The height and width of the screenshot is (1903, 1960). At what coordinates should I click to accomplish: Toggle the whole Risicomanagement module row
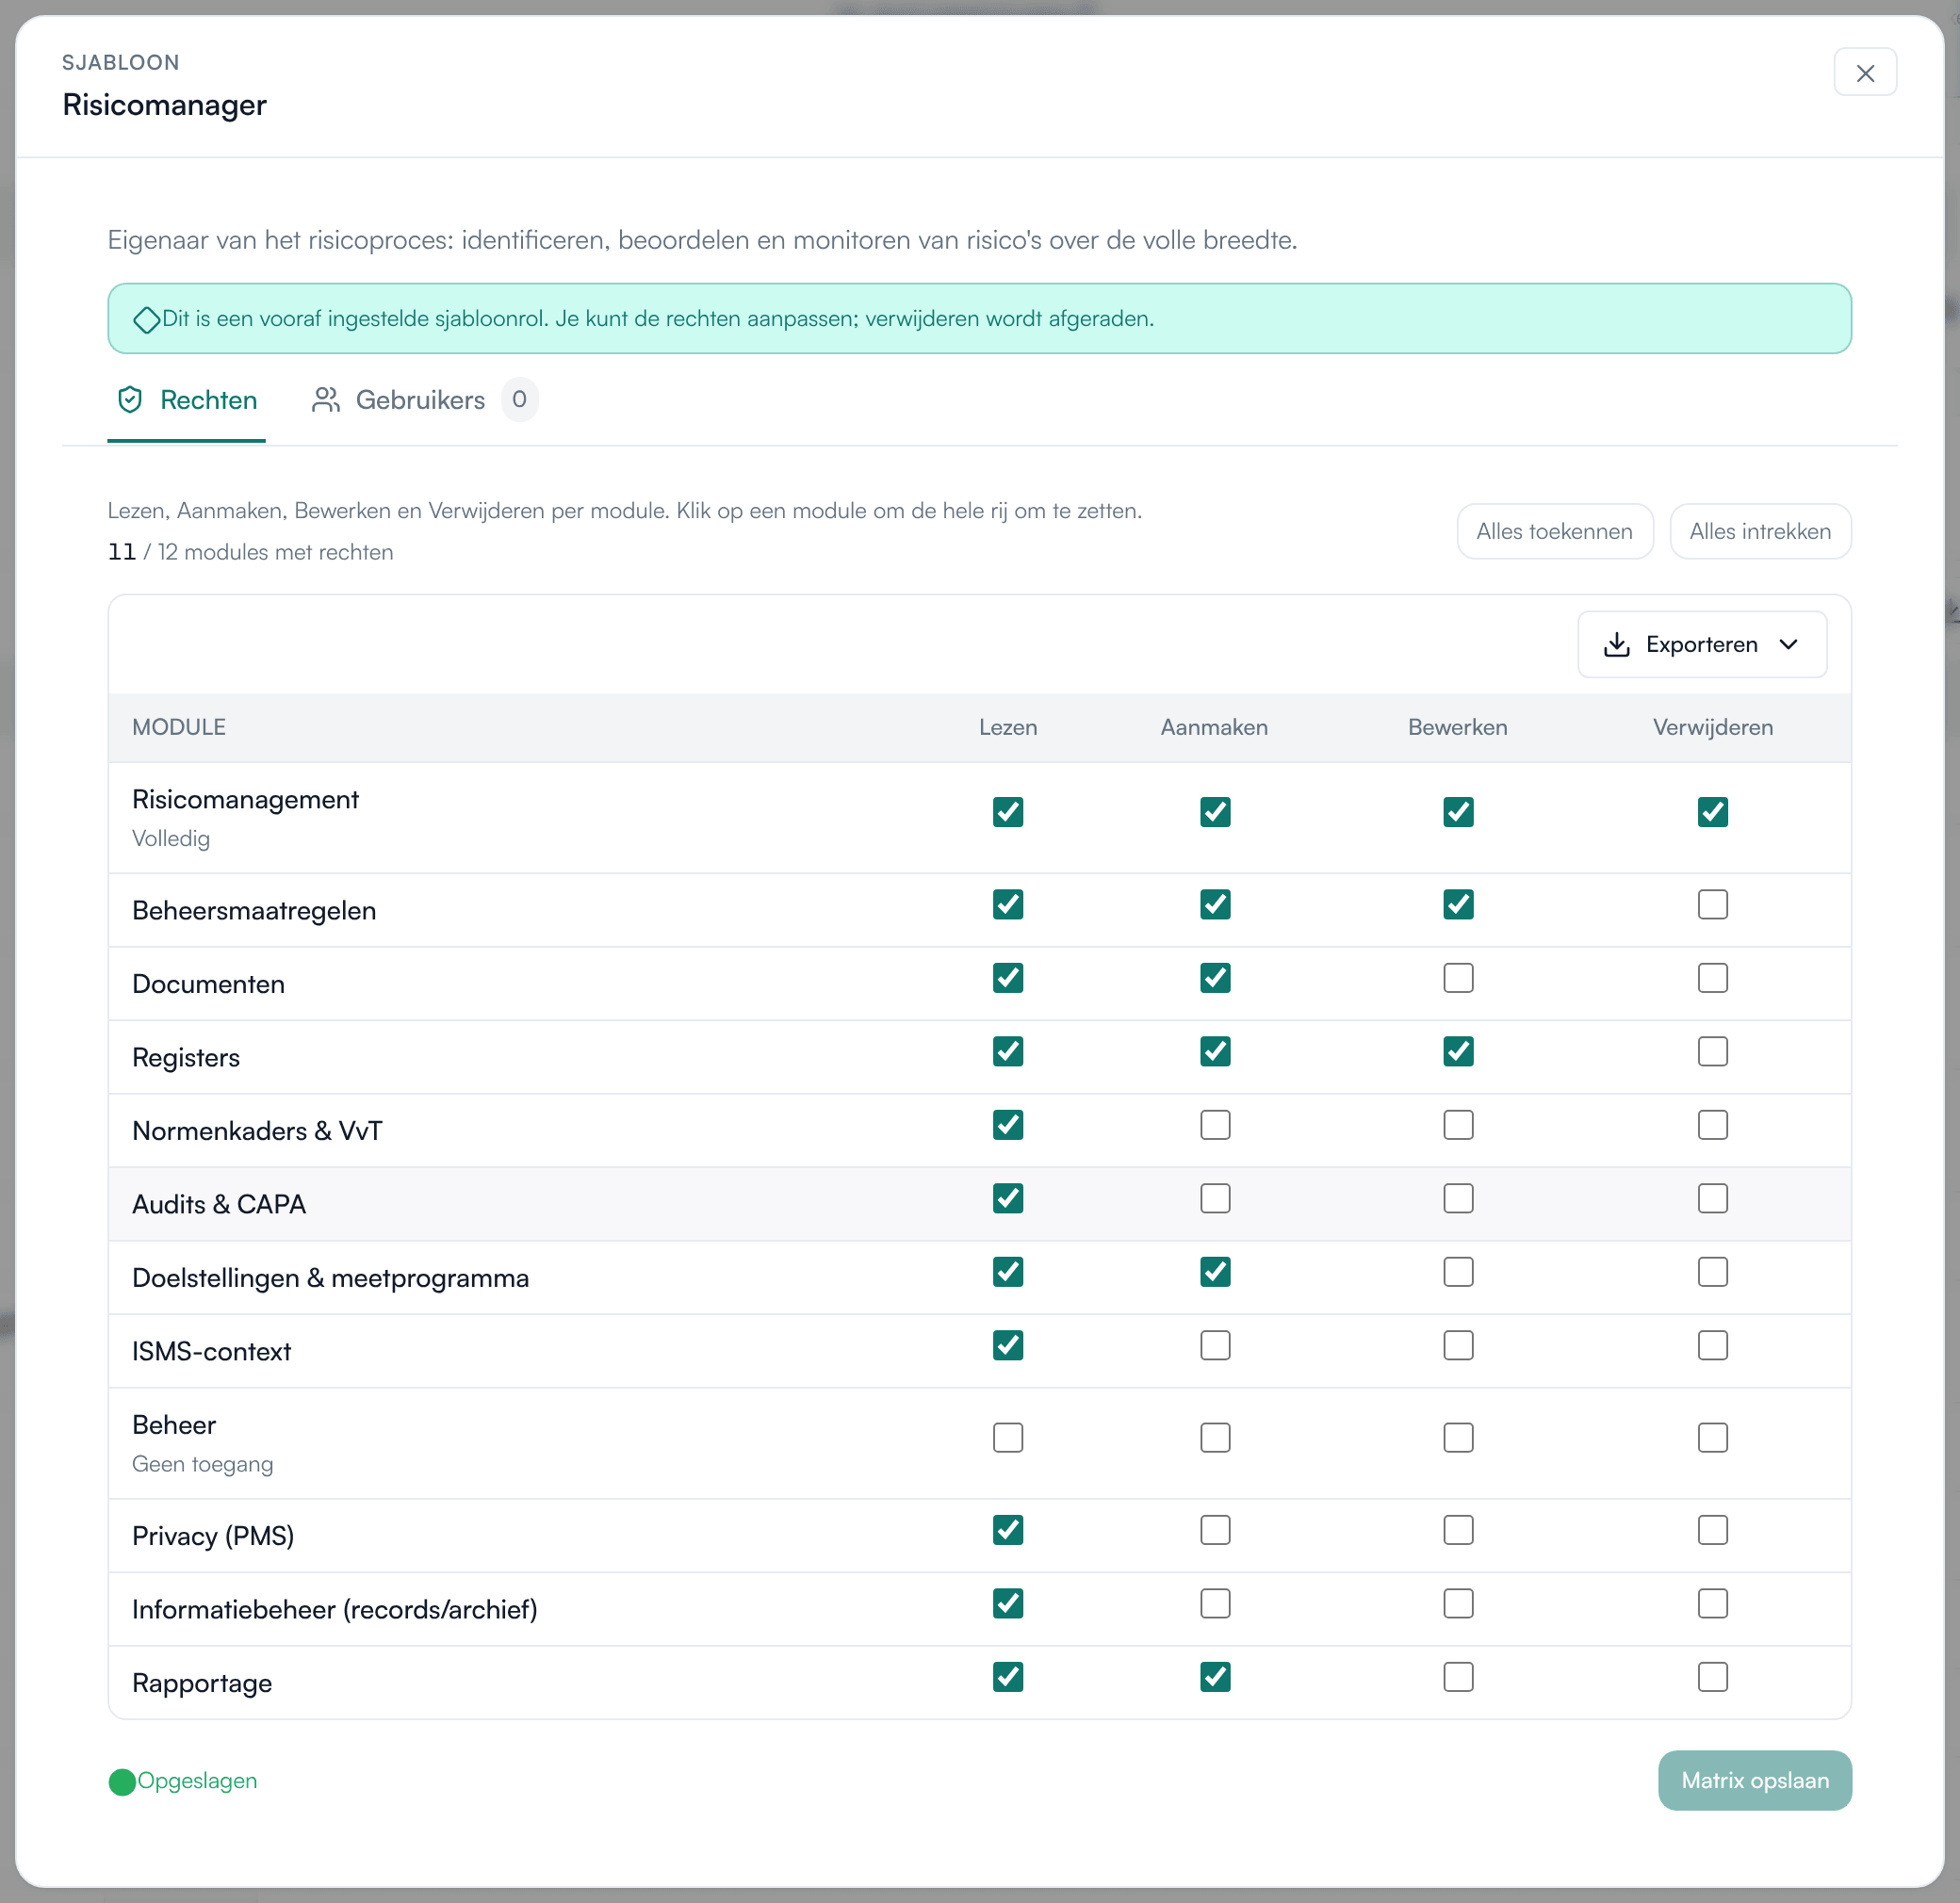point(245,800)
